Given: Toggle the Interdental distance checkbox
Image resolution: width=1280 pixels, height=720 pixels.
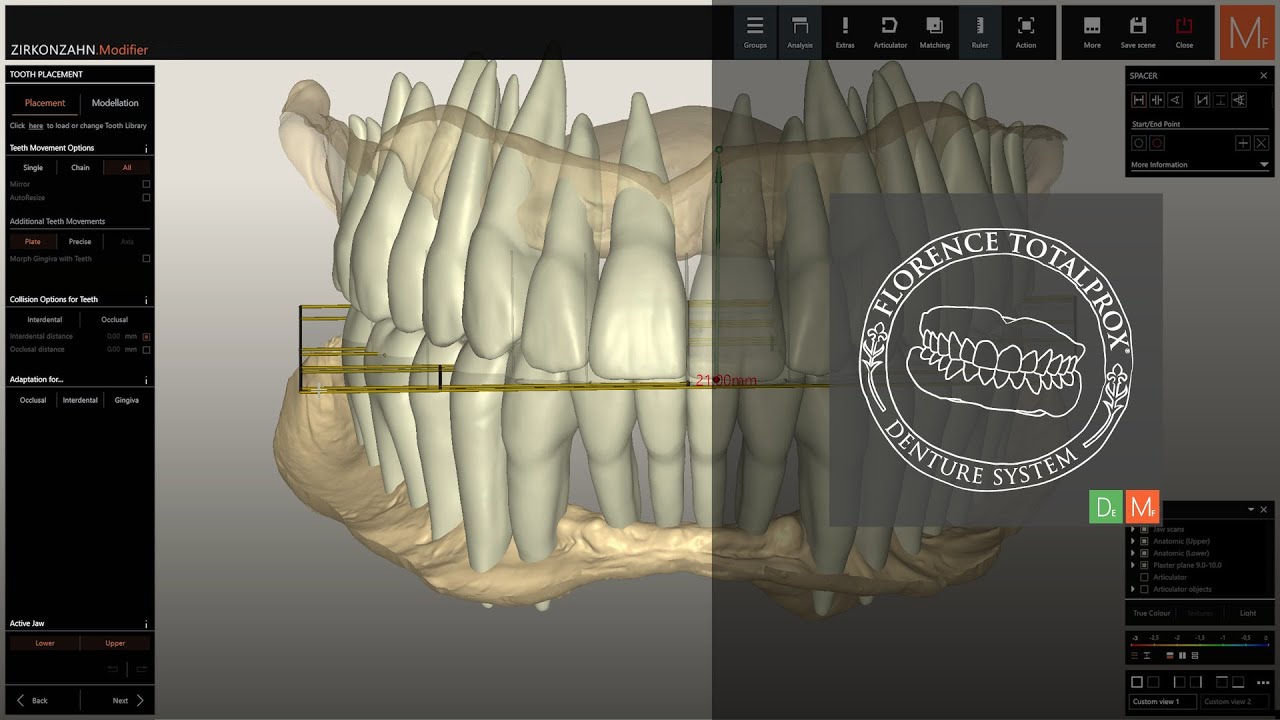Looking at the screenshot, I should [146, 337].
